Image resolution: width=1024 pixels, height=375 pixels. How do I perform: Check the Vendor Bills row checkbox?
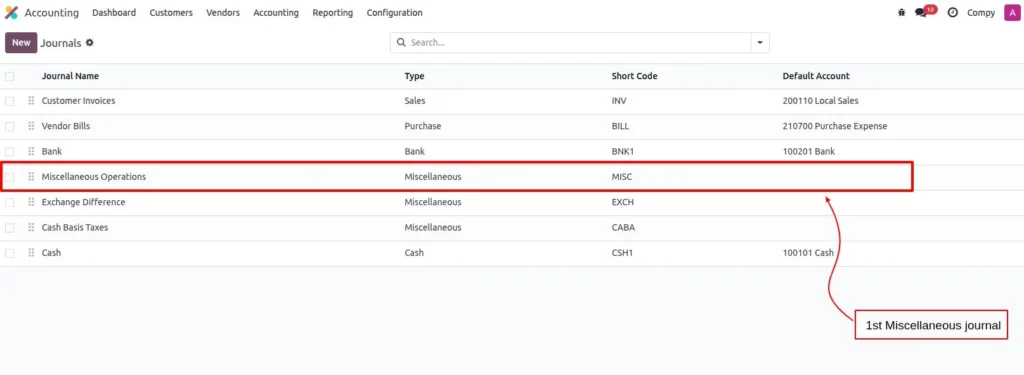coord(9,126)
